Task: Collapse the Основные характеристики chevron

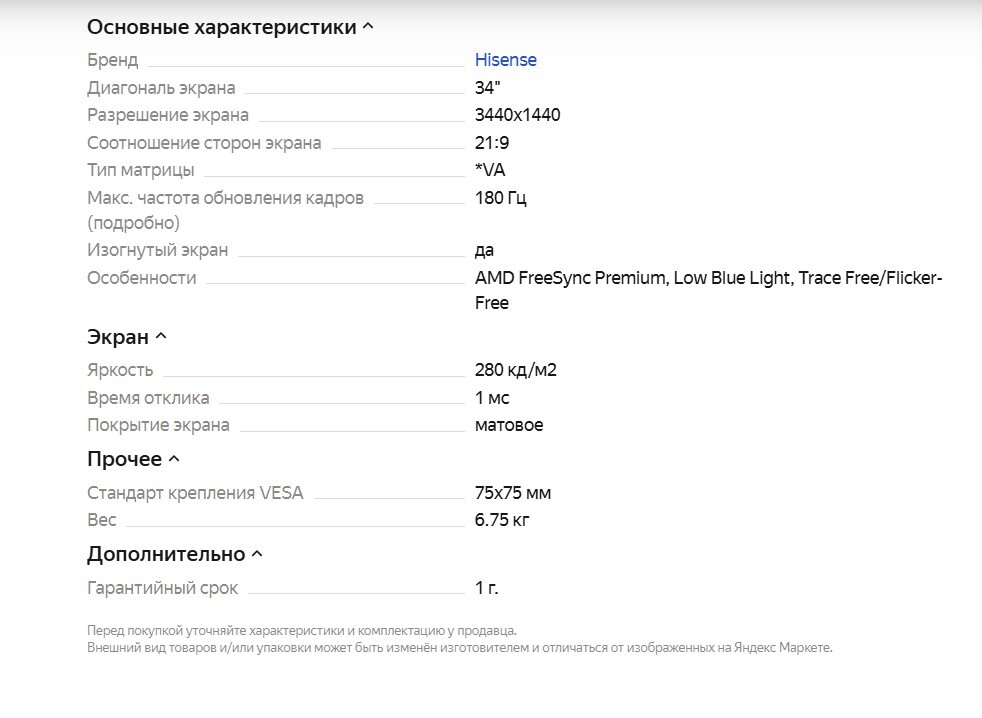Action: coord(368,27)
